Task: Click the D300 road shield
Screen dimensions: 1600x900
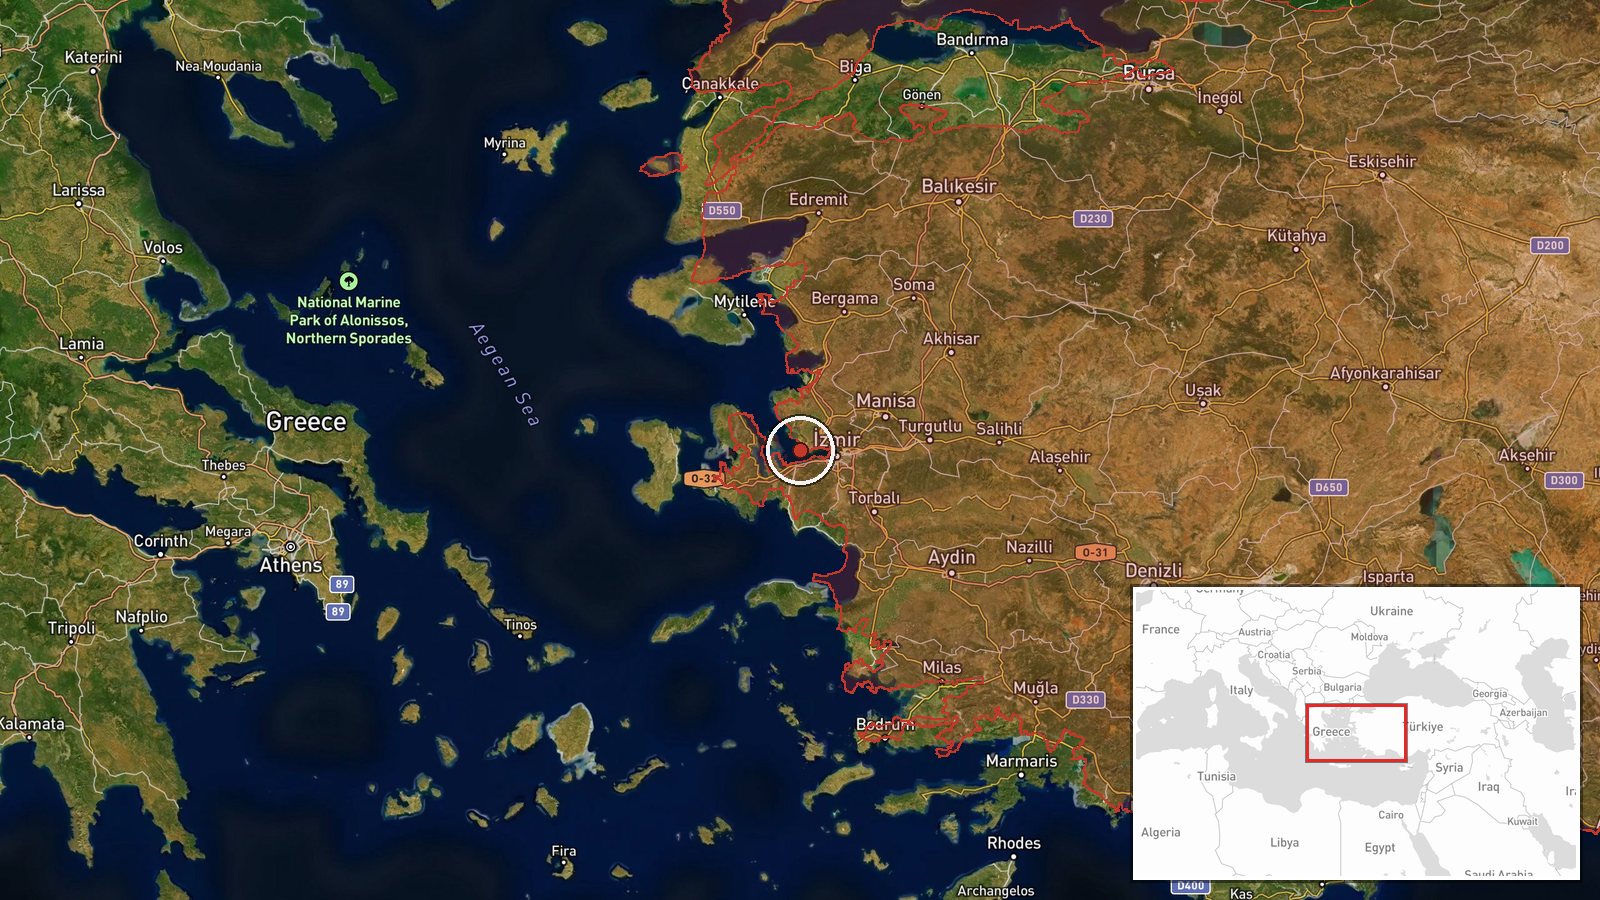Action: pyautogui.click(x=1564, y=481)
